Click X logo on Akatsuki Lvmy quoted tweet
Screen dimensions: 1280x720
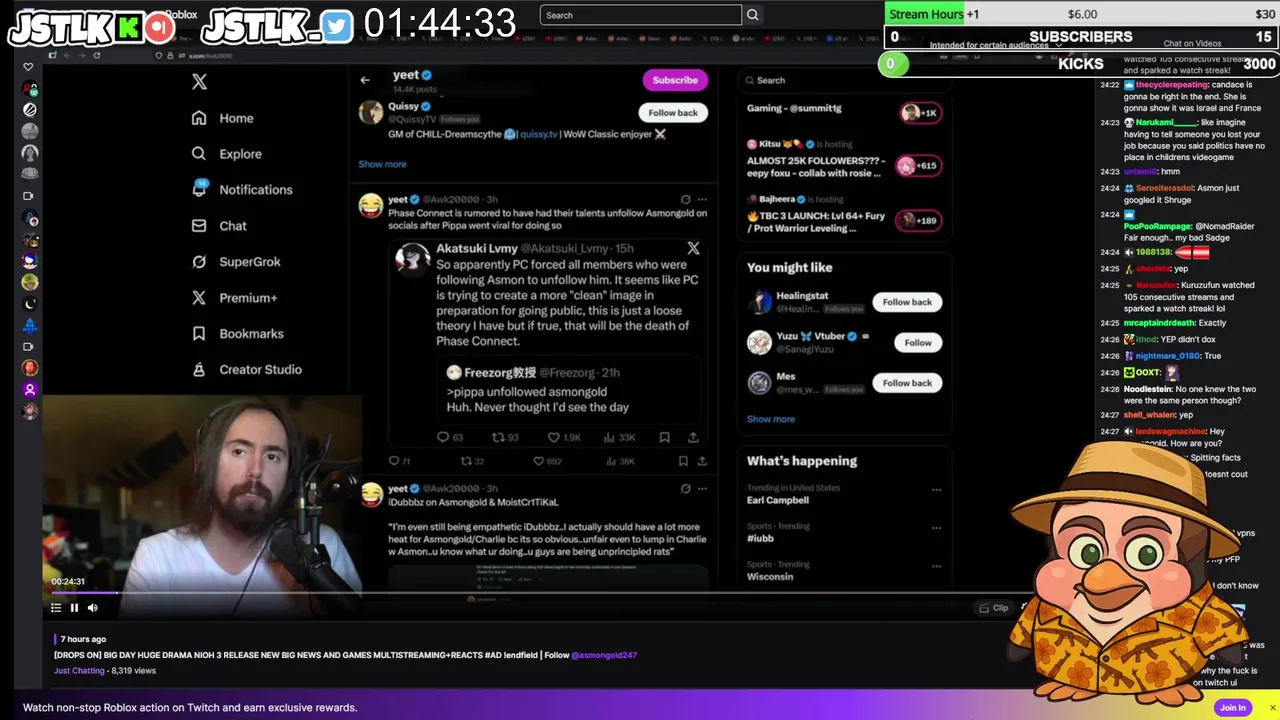(693, 248)
